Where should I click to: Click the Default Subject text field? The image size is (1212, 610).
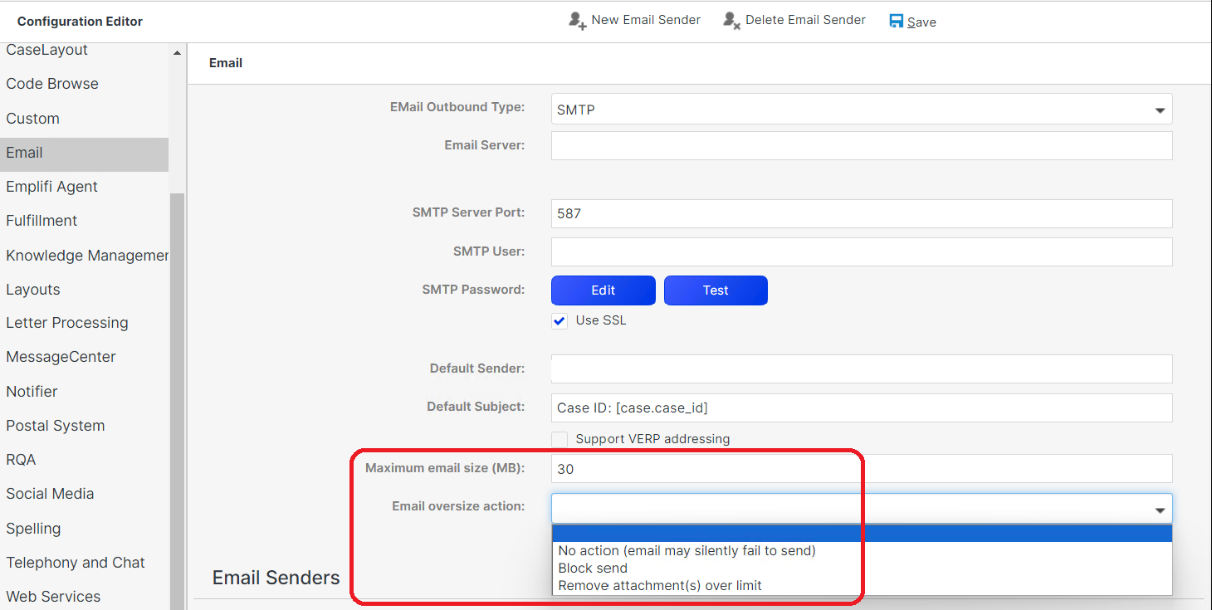[x=860, y=408]
